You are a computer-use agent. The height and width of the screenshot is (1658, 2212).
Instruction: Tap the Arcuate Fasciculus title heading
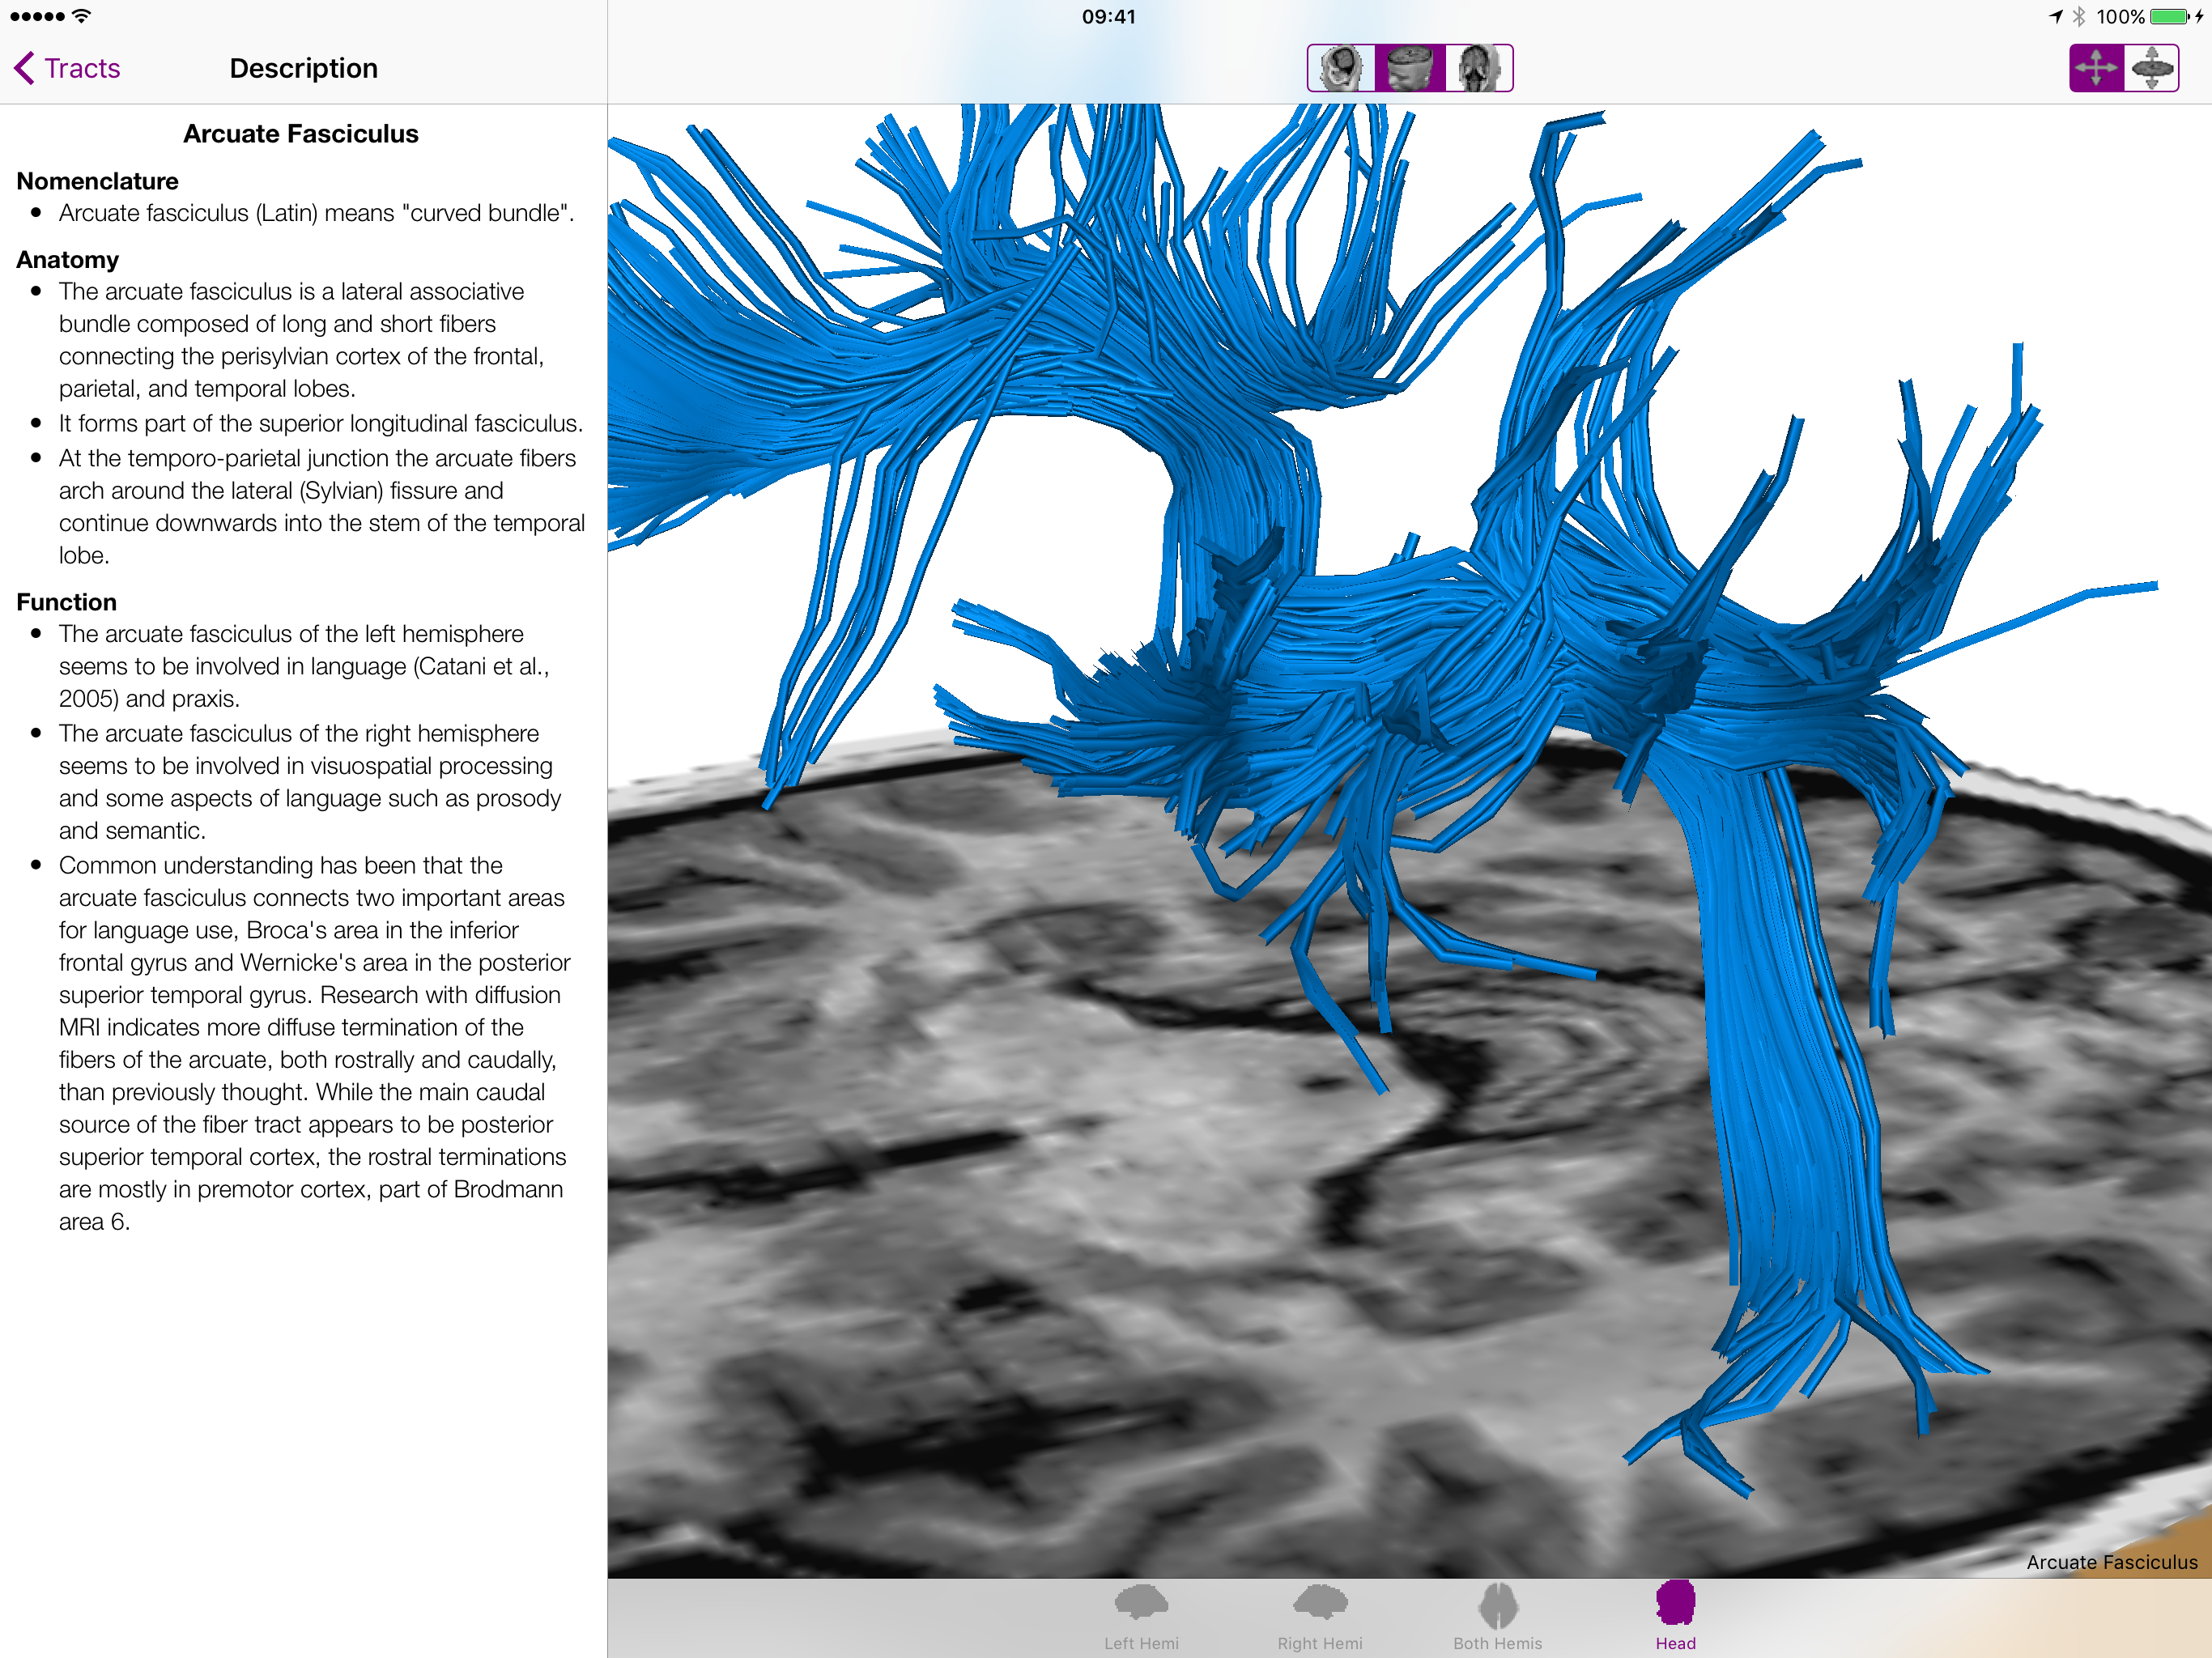coord(300,134)
